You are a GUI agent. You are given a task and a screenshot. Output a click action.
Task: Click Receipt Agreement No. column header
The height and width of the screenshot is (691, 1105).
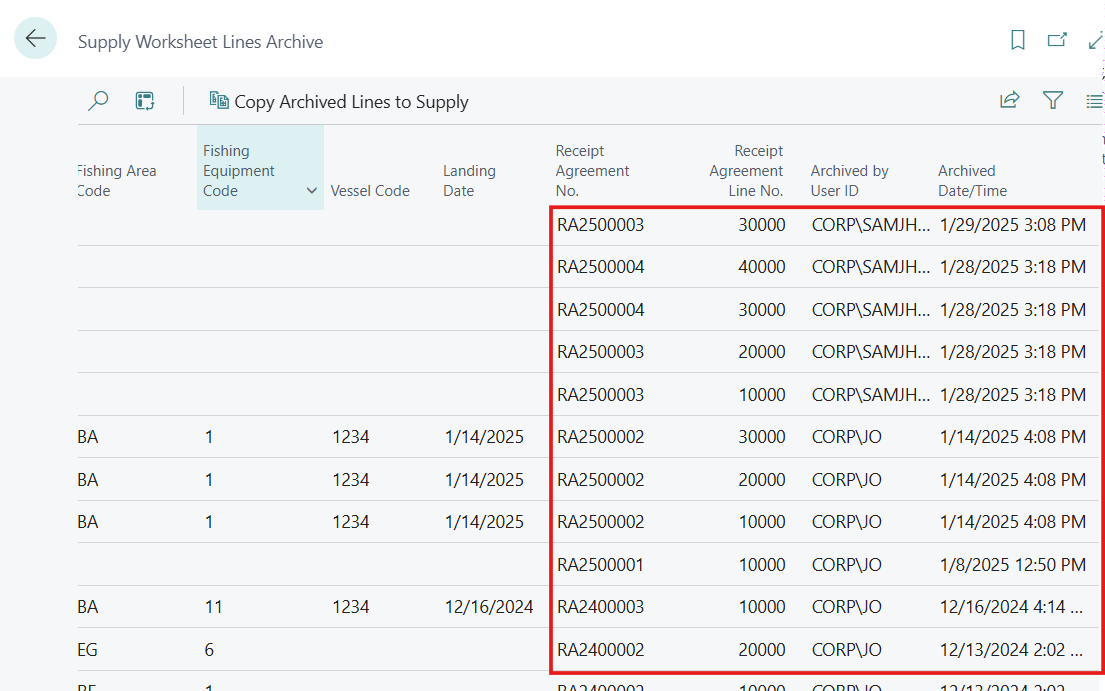[592, 171]
